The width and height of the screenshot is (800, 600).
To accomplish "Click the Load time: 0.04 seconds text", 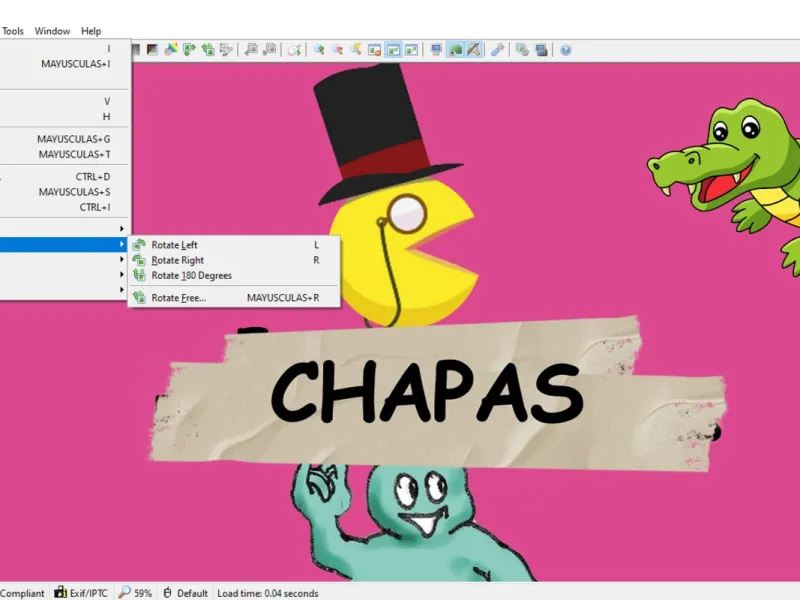I will click(x=267, y=593).
